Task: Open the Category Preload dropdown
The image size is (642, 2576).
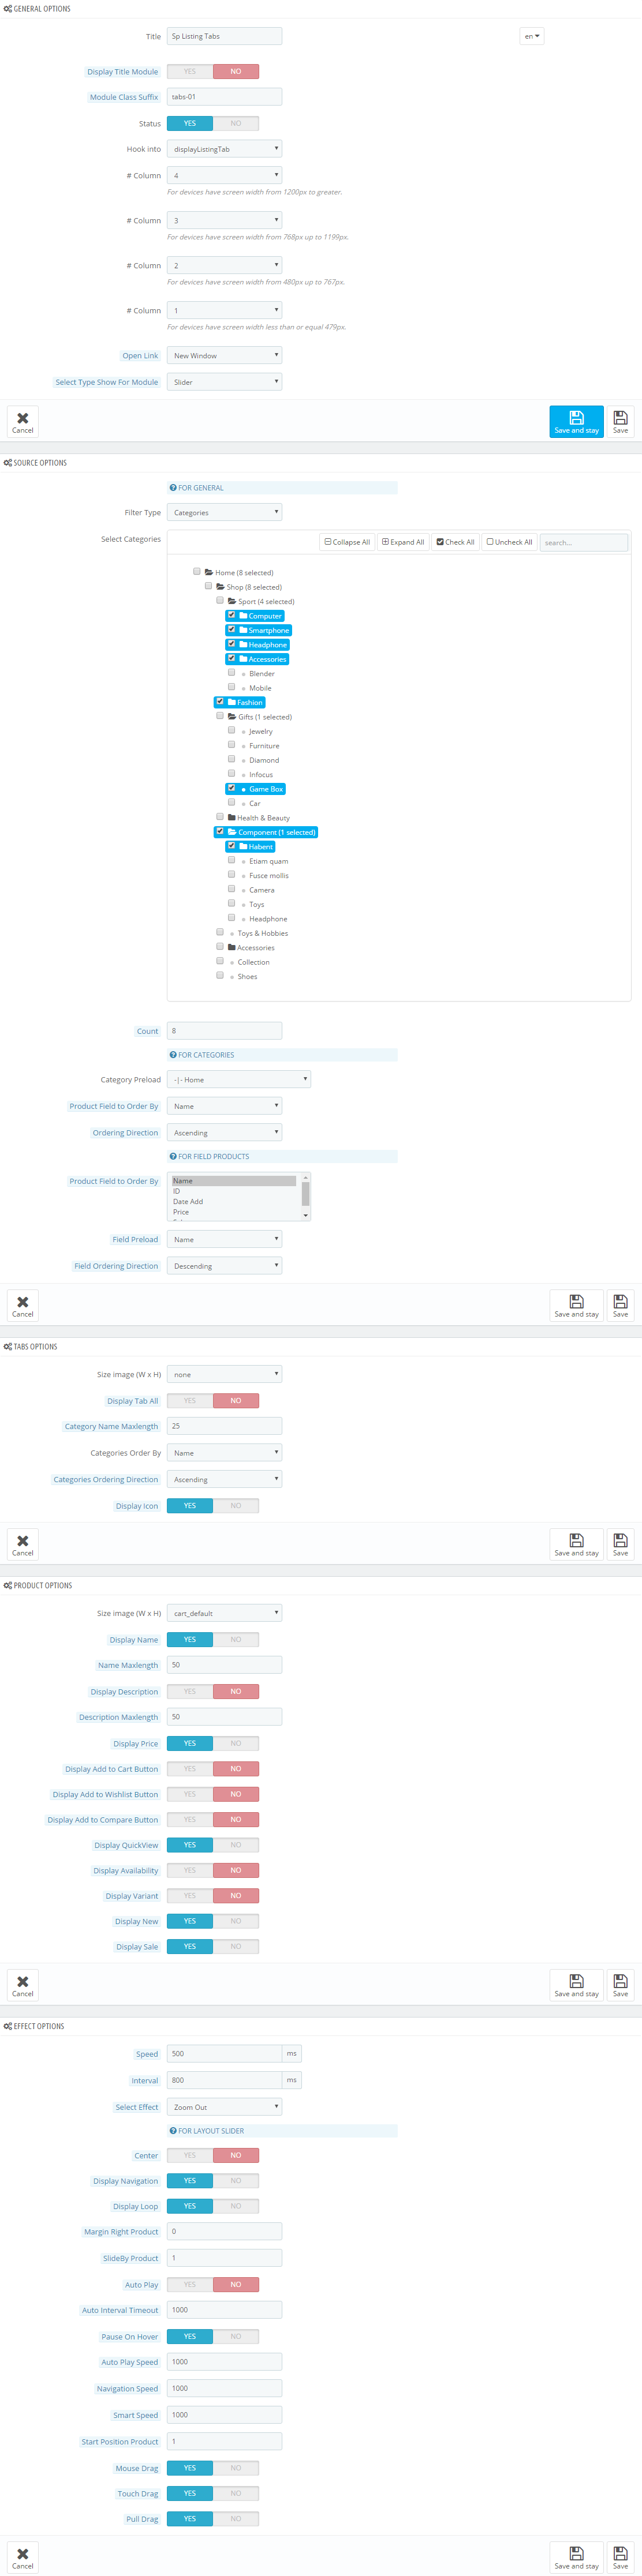Action: pos(239,1079)
